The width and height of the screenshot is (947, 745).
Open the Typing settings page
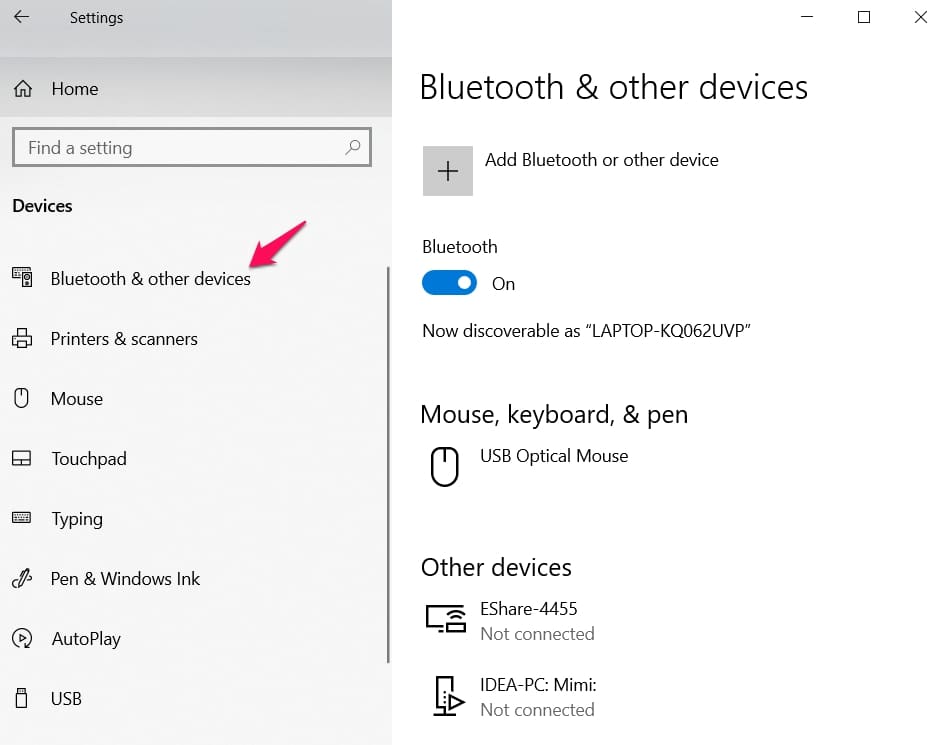point(77,519)
